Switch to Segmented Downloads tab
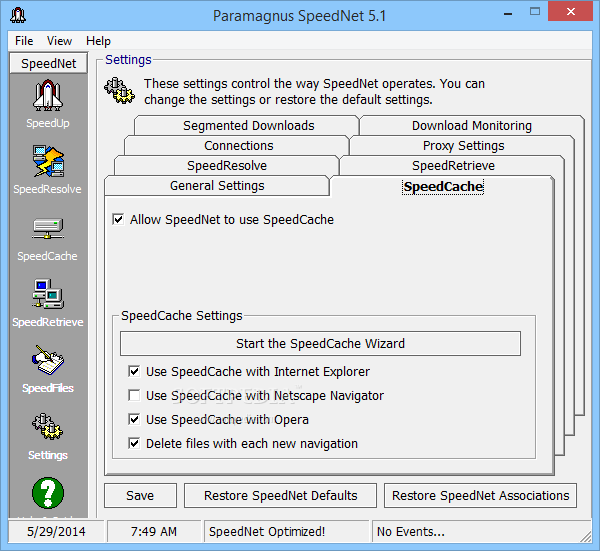The height and width of the screenshot is (551, 600). (248, 126)
